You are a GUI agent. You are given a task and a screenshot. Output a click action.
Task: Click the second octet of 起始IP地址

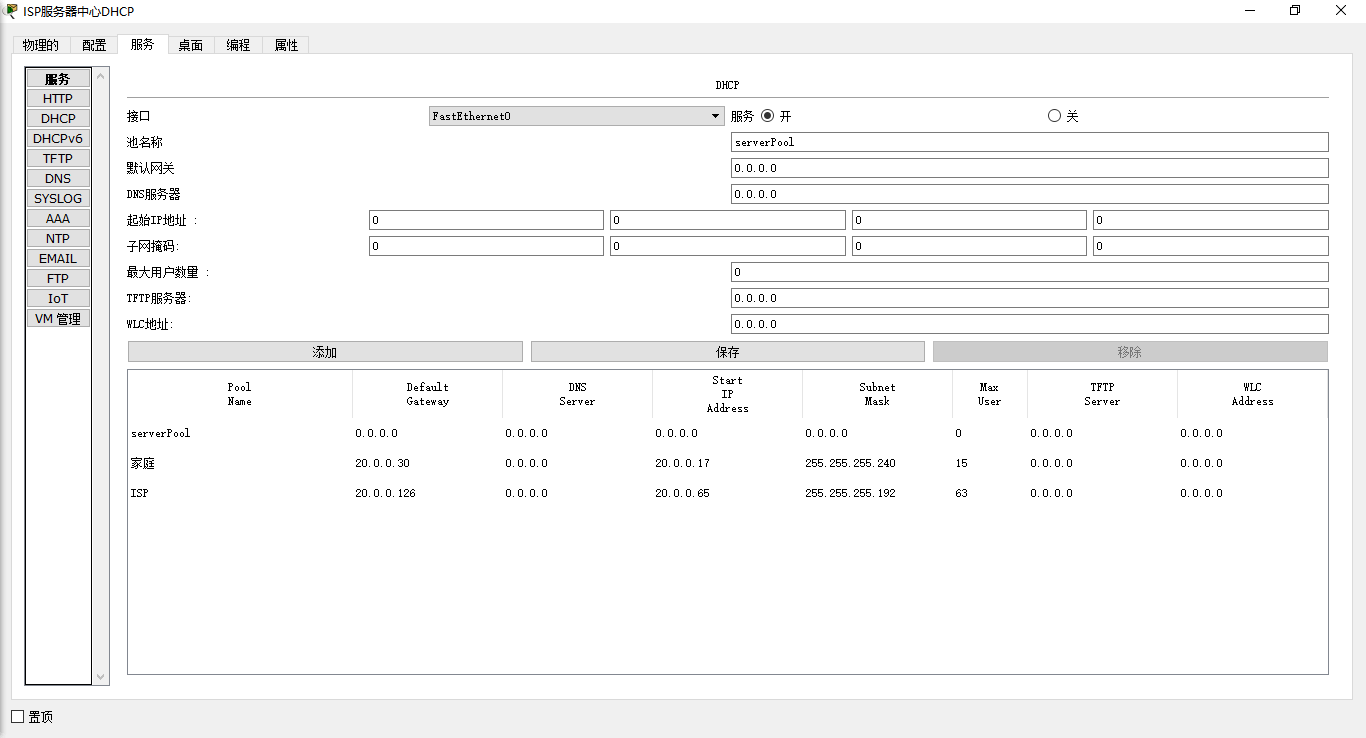tap(728, 220)
